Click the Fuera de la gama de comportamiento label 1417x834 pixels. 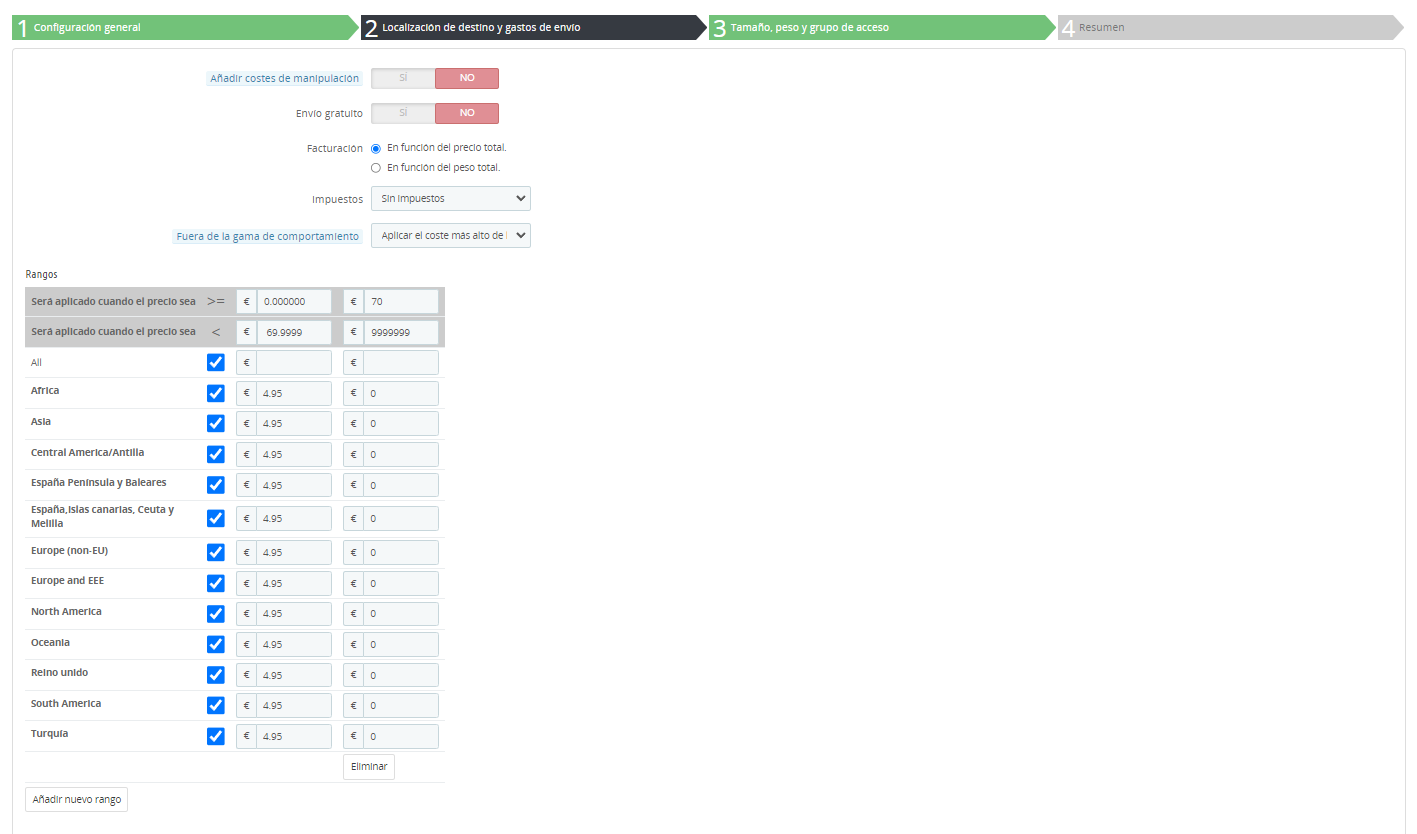tap(267, 237)
